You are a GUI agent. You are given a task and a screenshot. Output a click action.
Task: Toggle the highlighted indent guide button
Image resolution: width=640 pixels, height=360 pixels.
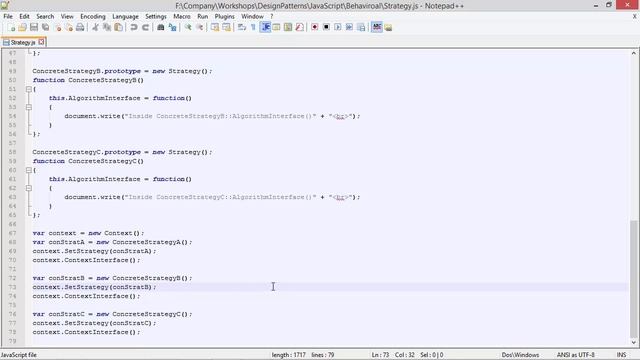tap(265, 27)
